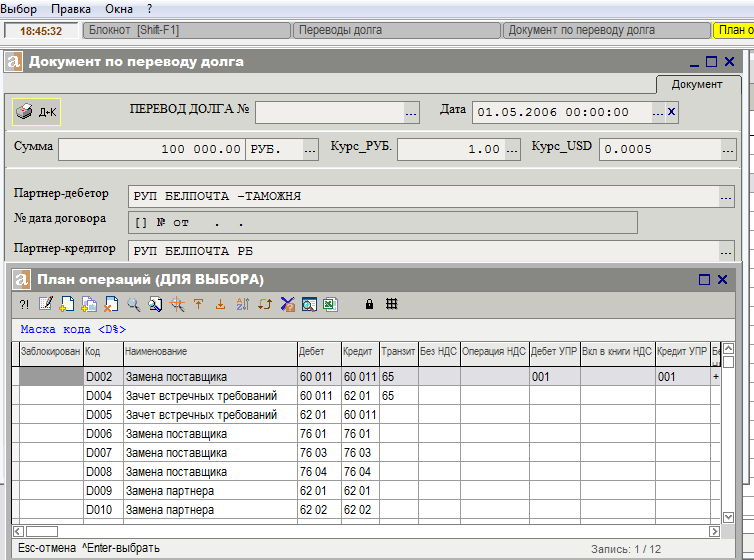
Task: Click scroll down arrow of table scrollbar
Action: (729, 517)
